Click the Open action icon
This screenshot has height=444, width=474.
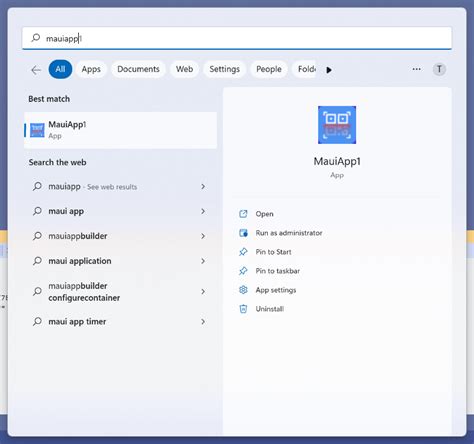click(x=243, y=214)
